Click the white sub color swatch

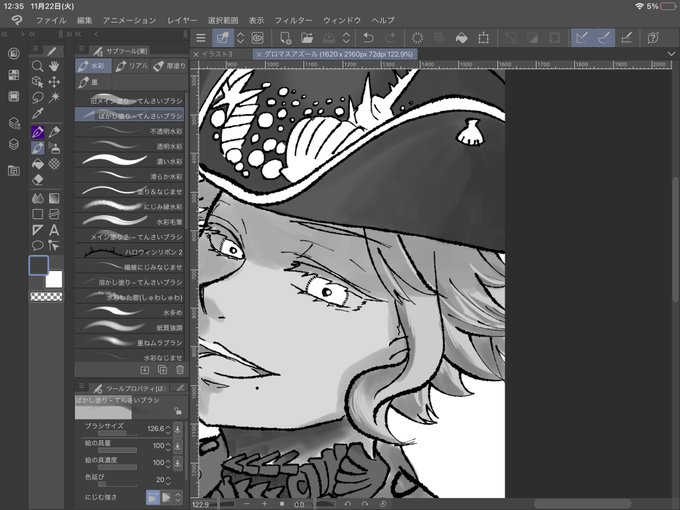pyautogui.click(x=56, y=280)
